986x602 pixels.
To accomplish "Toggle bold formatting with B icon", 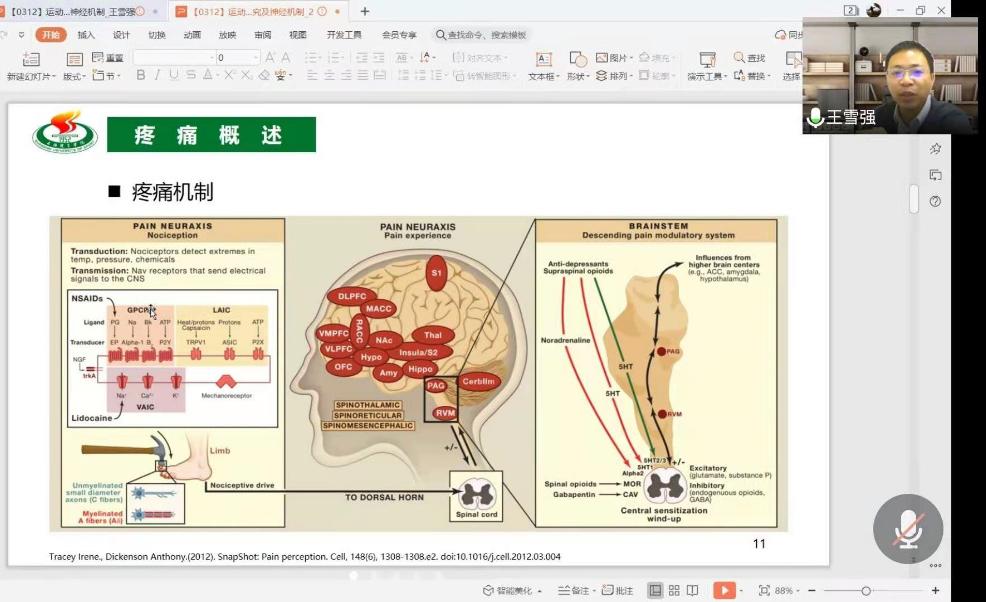I will click(x=141, y=76).
